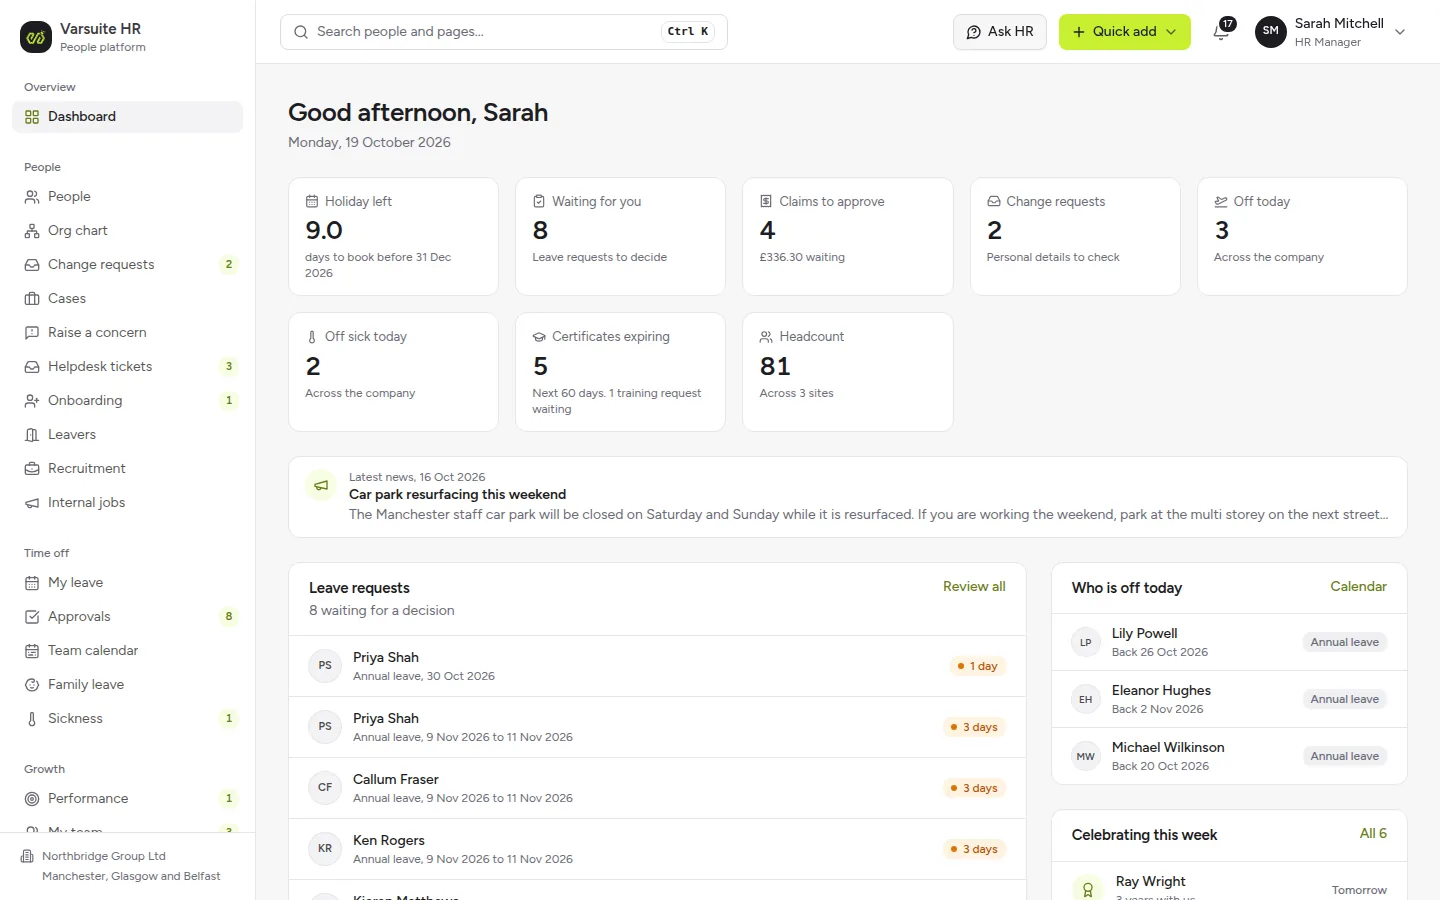Click the Helpdesk tickets inbox icon
Image resolution: width=1440 pixels, height=900 pixels.
coord(32,367)
